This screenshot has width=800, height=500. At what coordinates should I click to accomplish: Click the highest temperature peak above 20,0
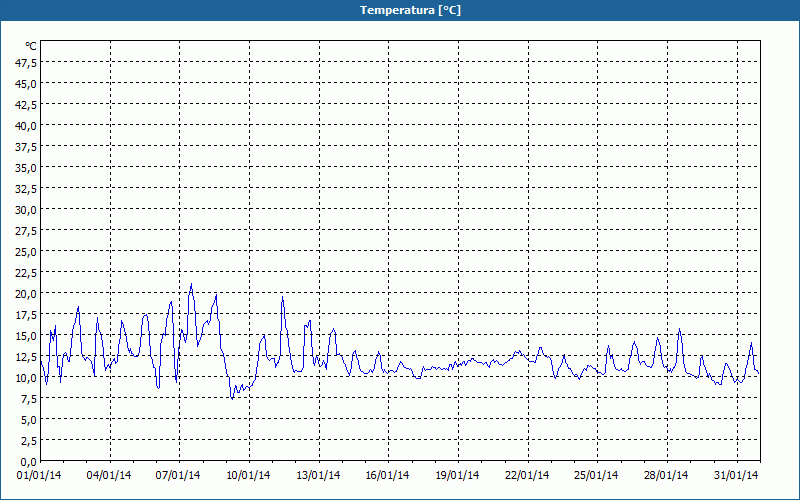(x=191, y=284)
